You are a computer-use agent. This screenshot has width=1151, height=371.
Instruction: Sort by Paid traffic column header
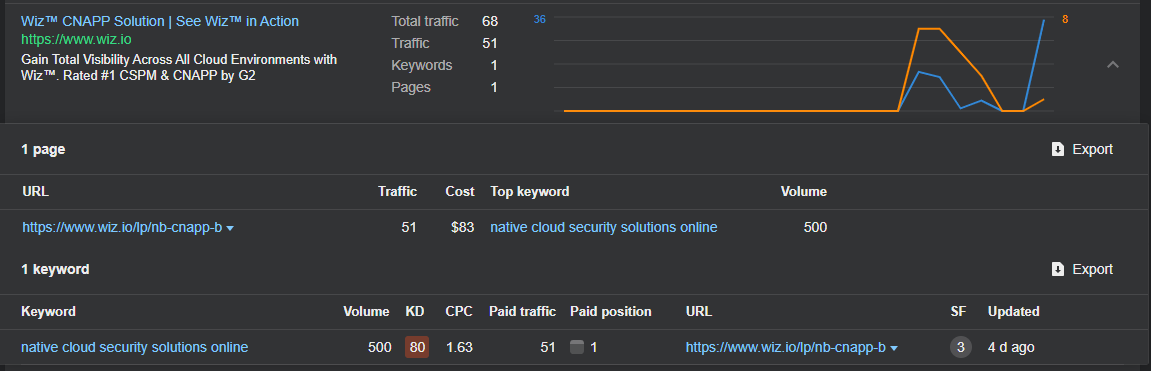point(523,311)
